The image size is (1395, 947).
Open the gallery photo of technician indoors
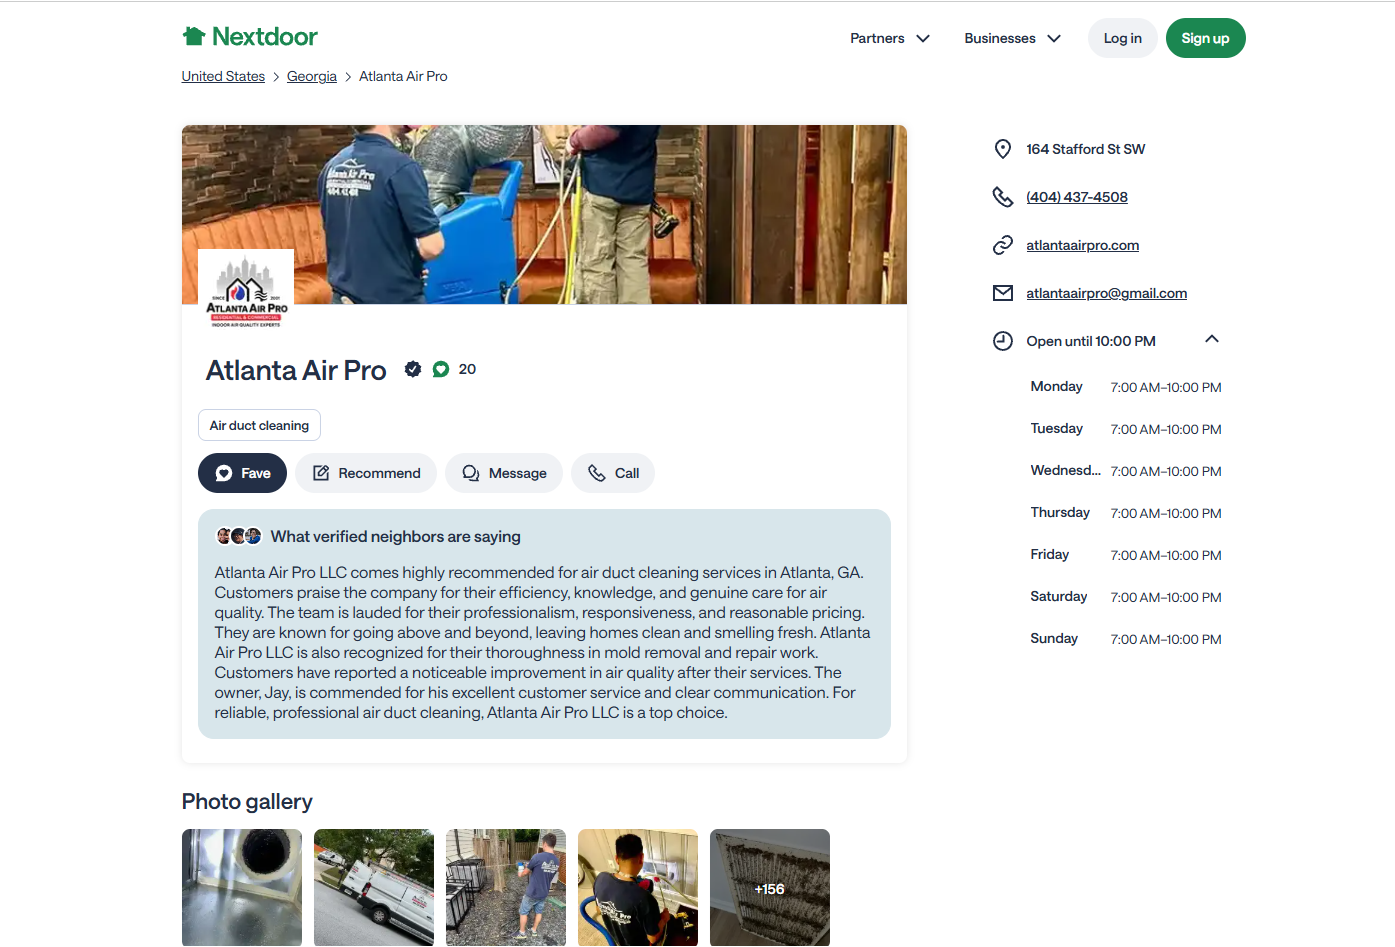click(x=638, y=887)
